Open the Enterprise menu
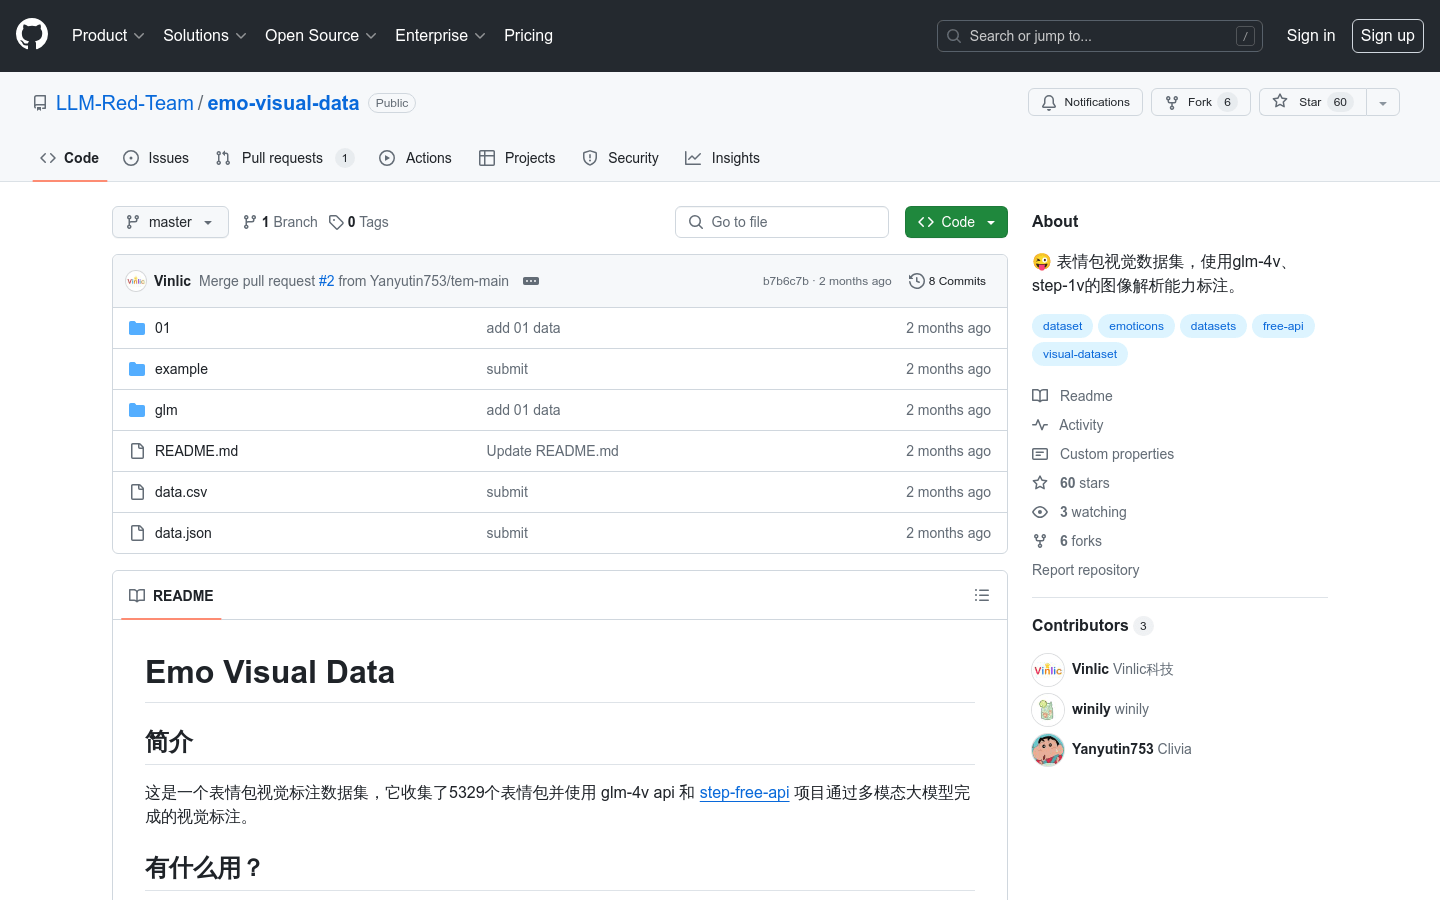Image resolution: width=1440 pixels, height=900 pixels. point(440,35)
